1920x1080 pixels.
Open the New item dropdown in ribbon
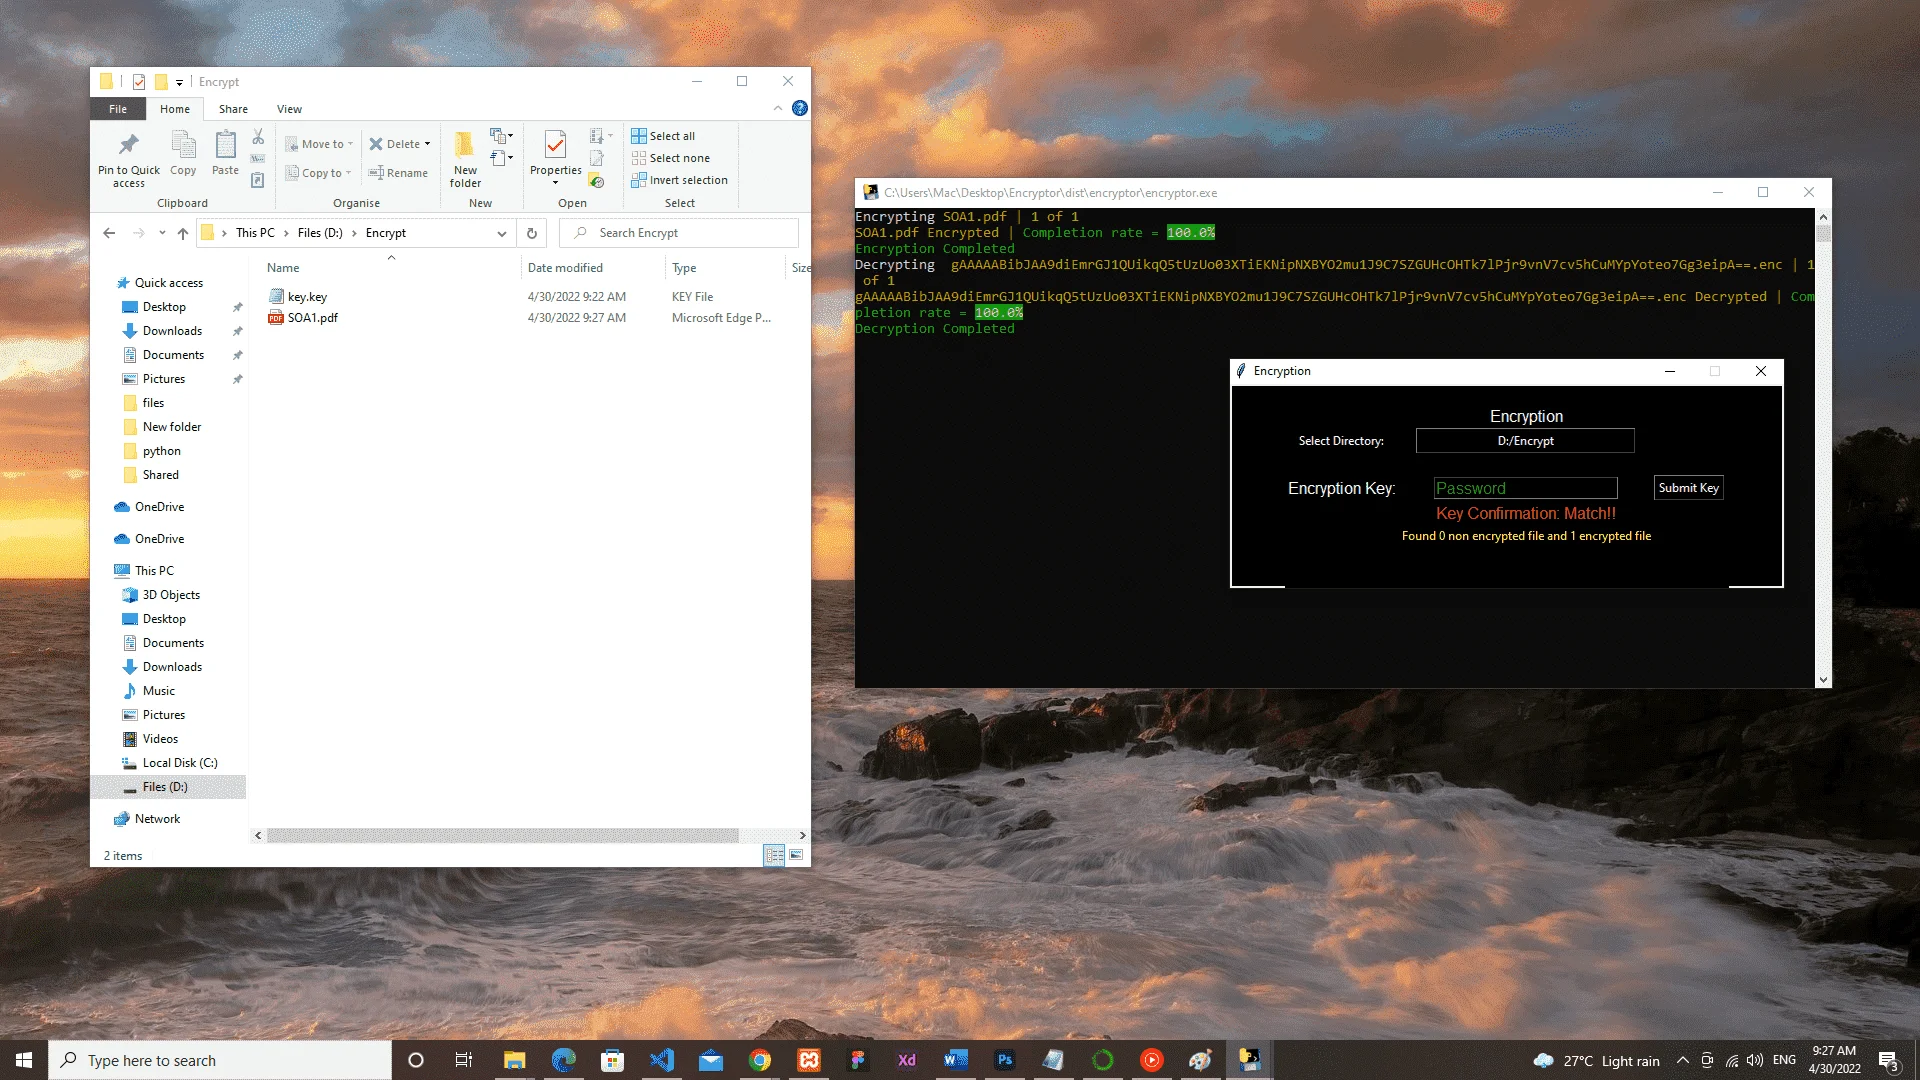click(x=502, y=136)
